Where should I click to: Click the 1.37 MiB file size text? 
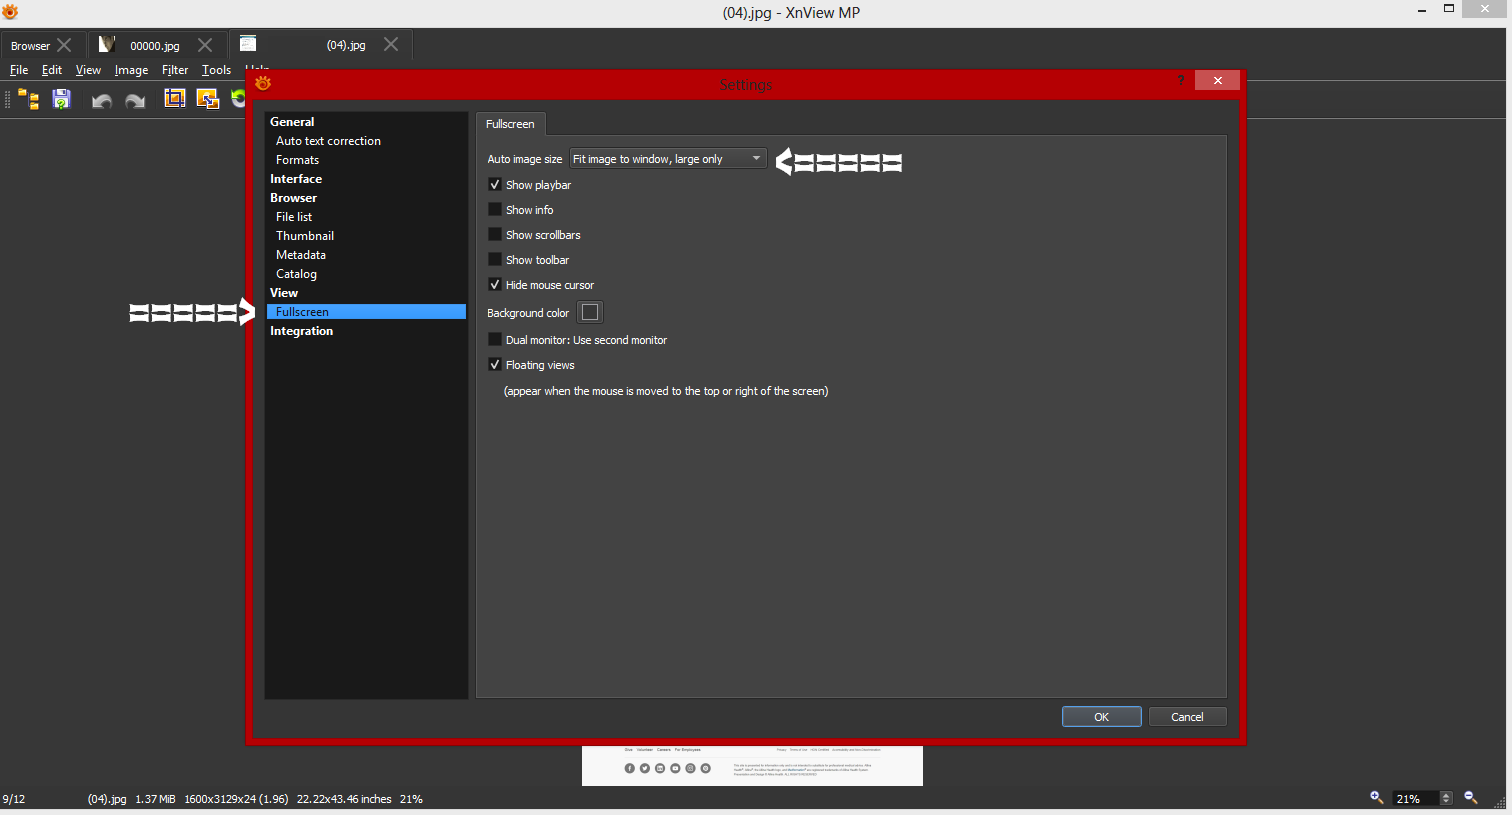(155, 799)
